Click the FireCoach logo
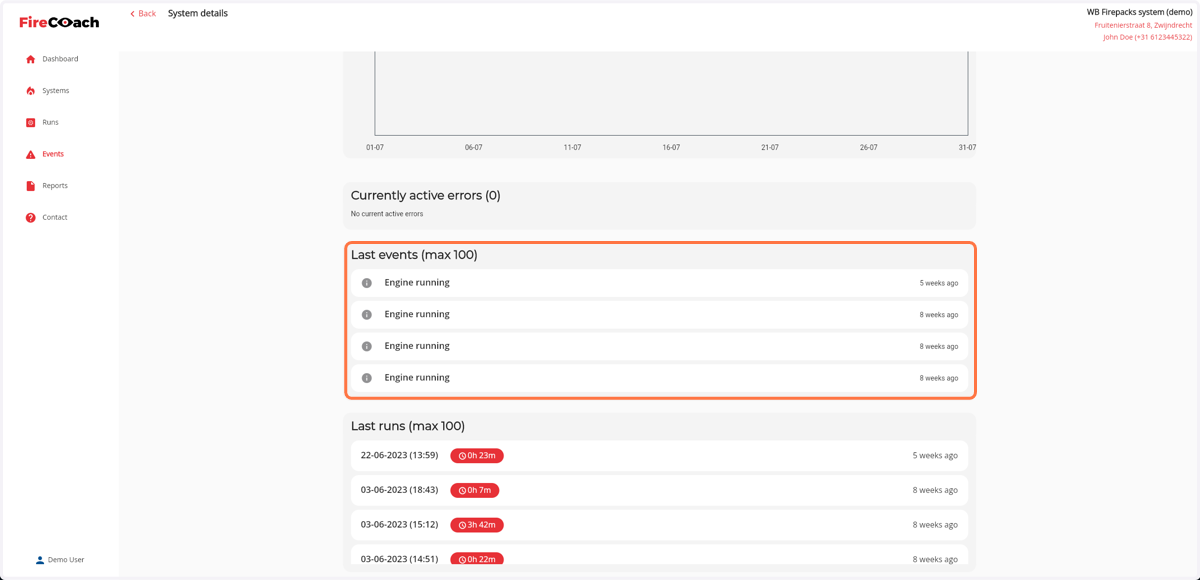Viewport: 1200px width, 580px height. pyautogui.click(x=59, y=22)
